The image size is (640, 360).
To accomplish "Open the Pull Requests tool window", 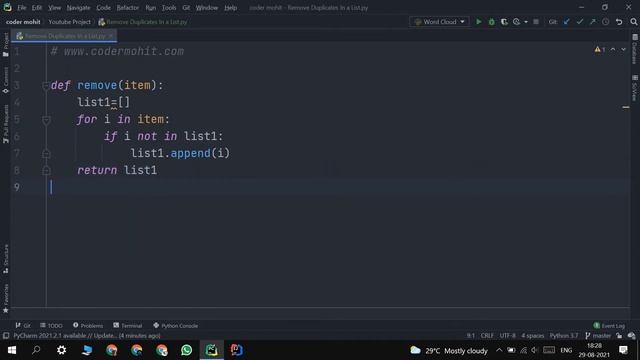I will point(5,124).
